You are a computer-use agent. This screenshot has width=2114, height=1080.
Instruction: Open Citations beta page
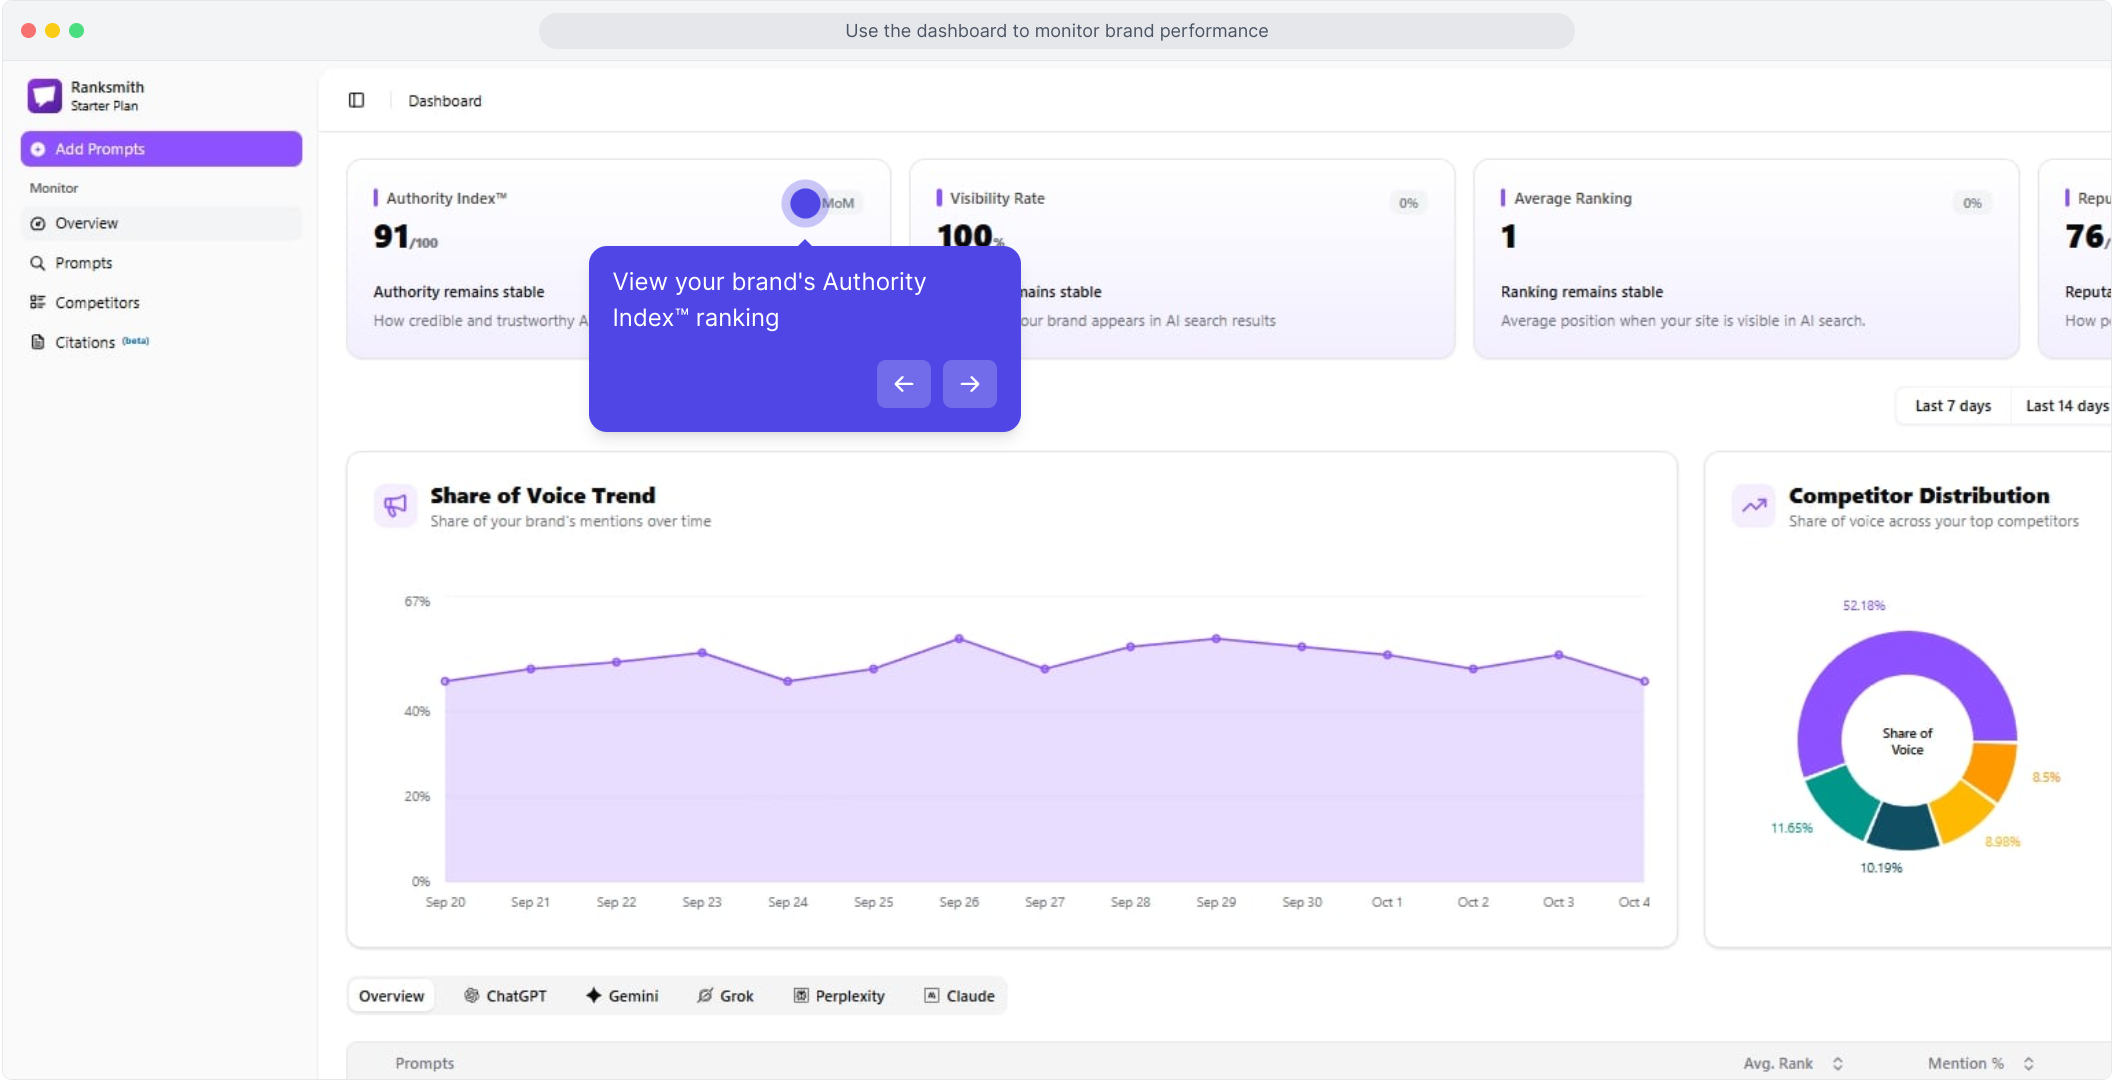coord(86,342)
